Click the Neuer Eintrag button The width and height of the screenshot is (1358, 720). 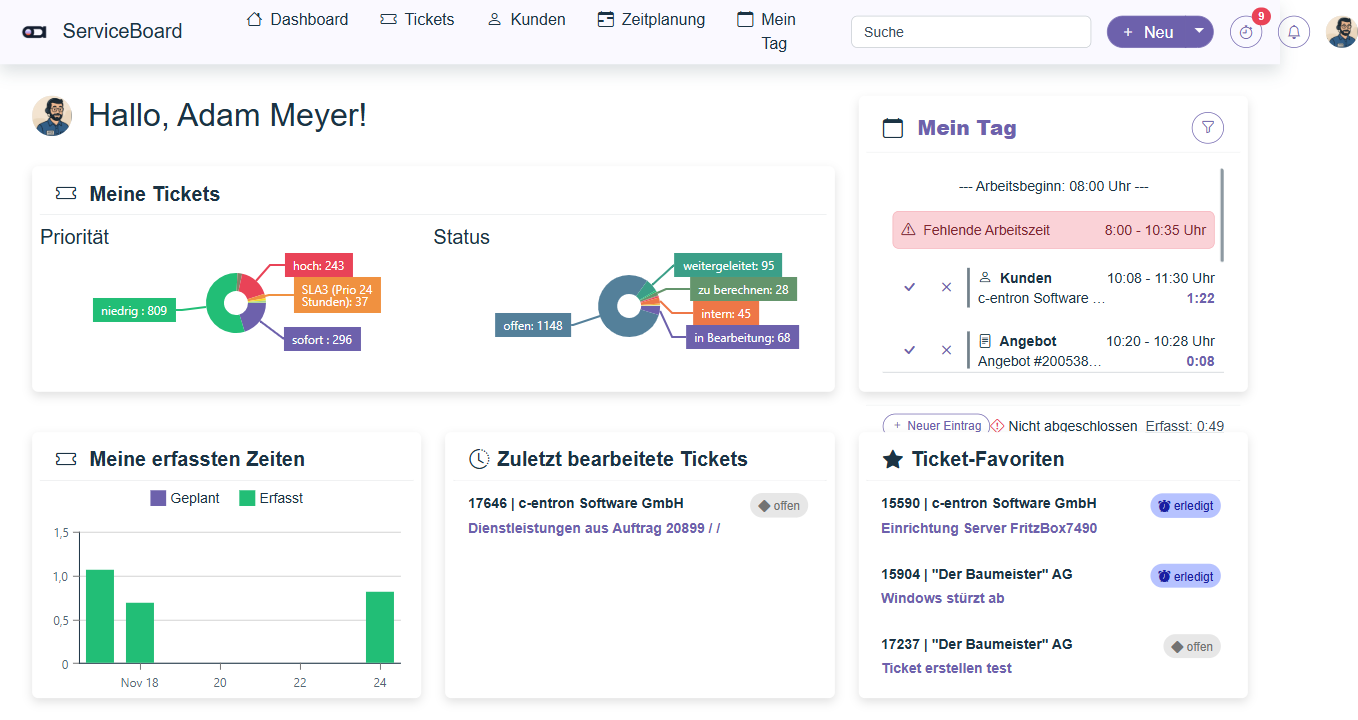pos(936,426)
